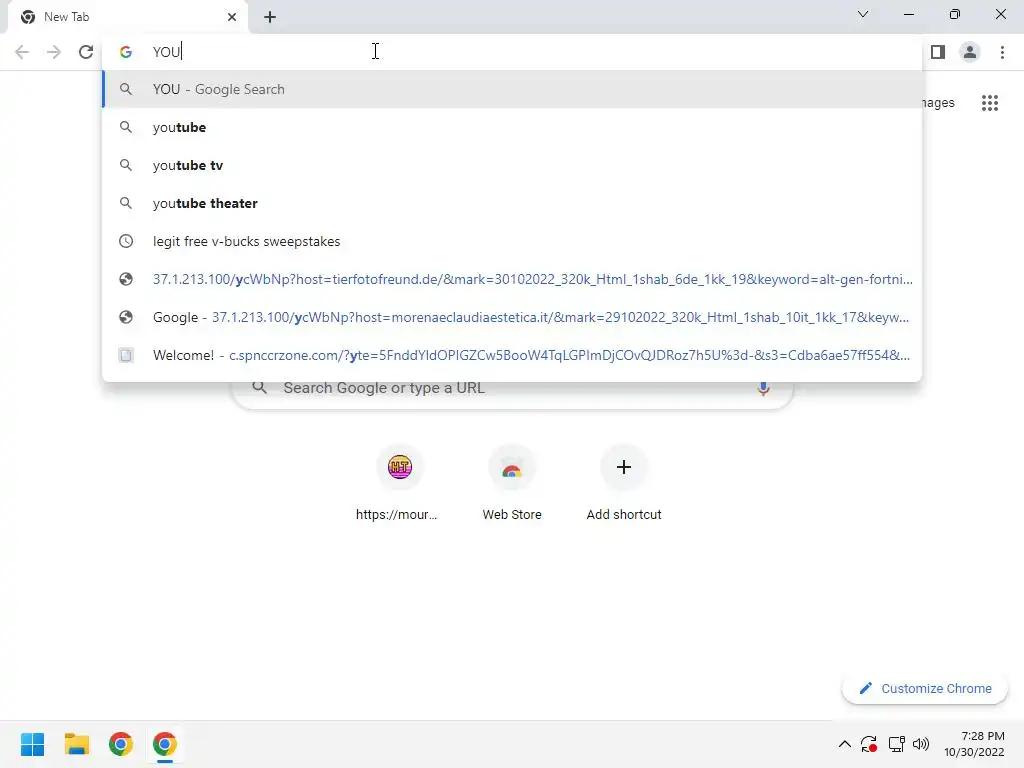
Task: Select the 'YOU - Google Search' suggestion
Action: point(513,89)
